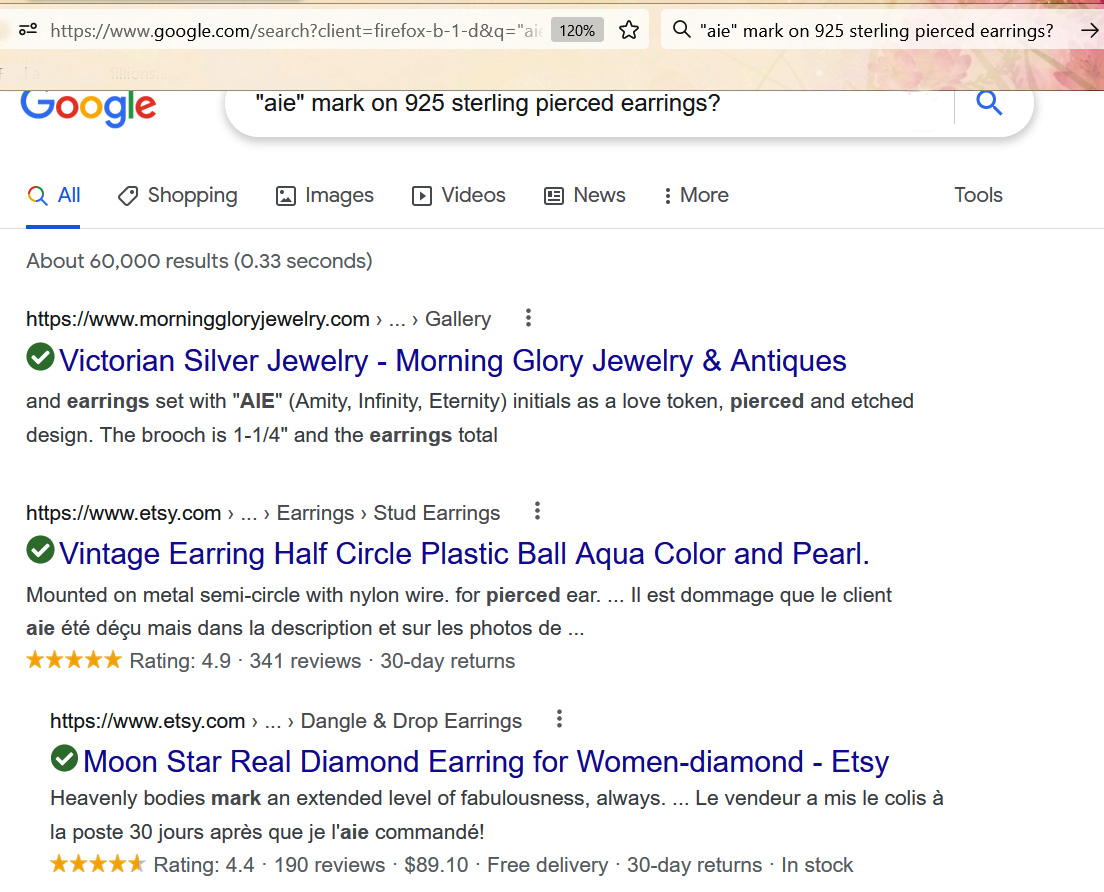This screenshot has width=1104, height=892.
Task: Switch to the Shopping tab
Action: pyautogui.click(x=178, y=195)
